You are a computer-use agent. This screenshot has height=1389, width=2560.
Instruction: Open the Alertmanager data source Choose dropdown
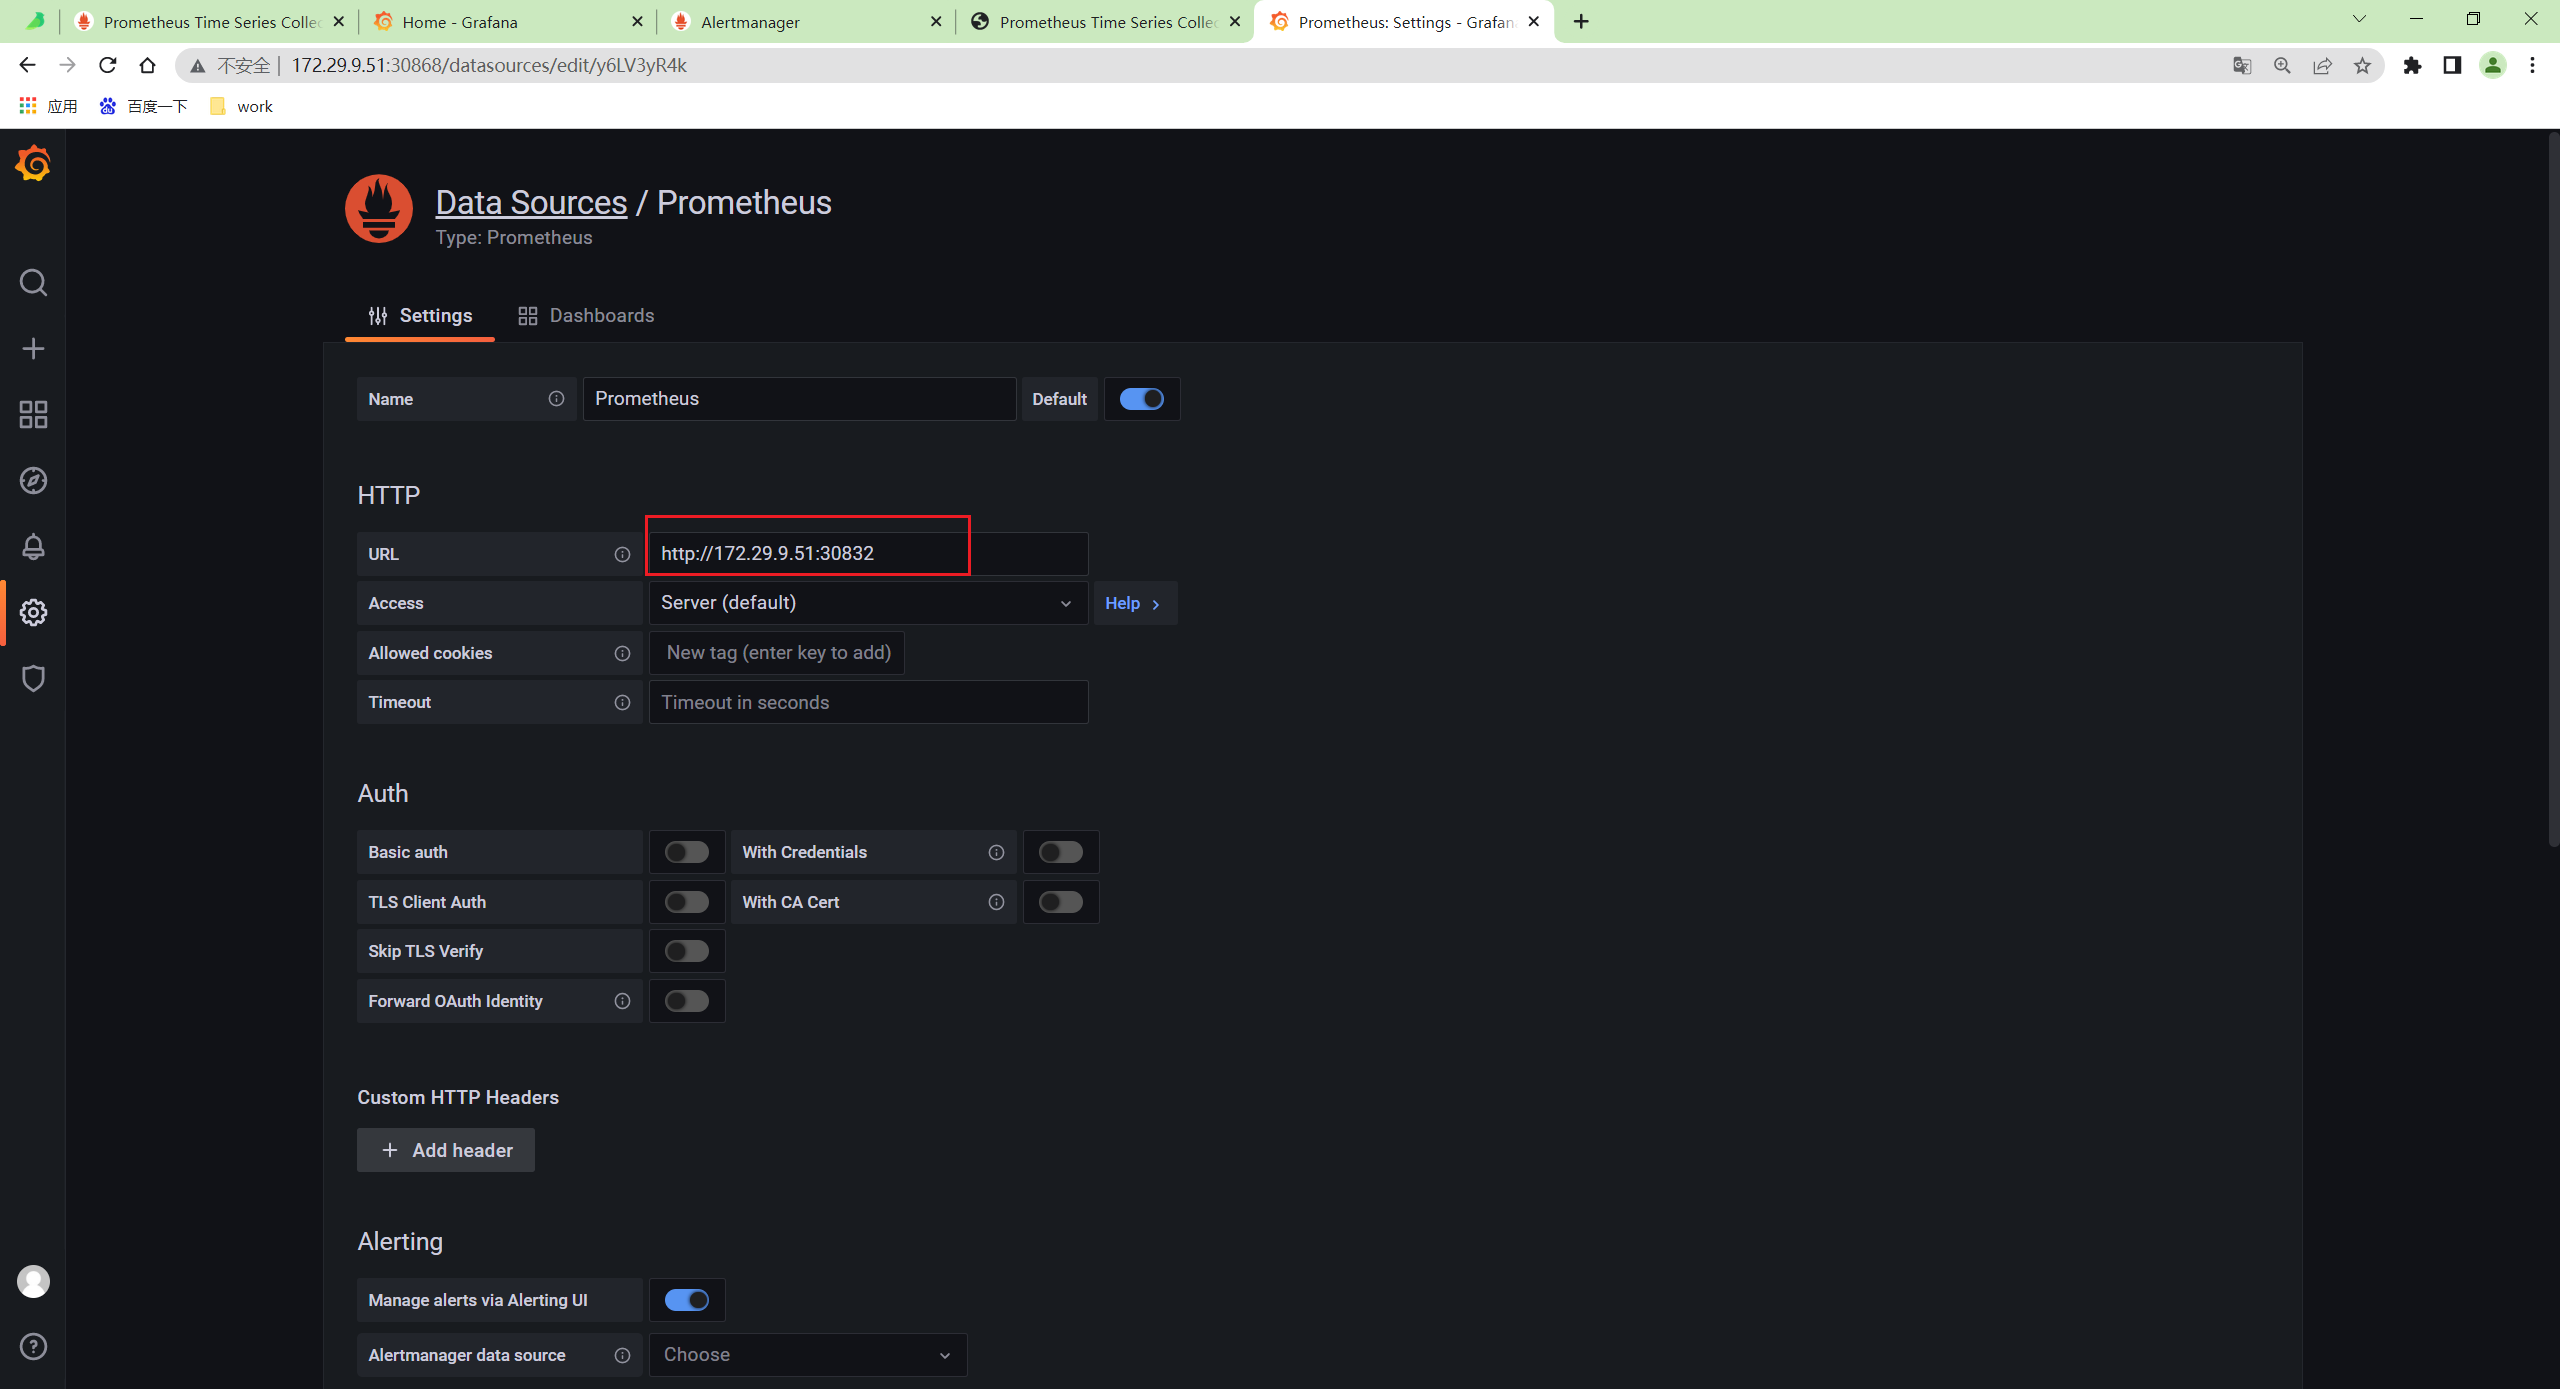807,1355
